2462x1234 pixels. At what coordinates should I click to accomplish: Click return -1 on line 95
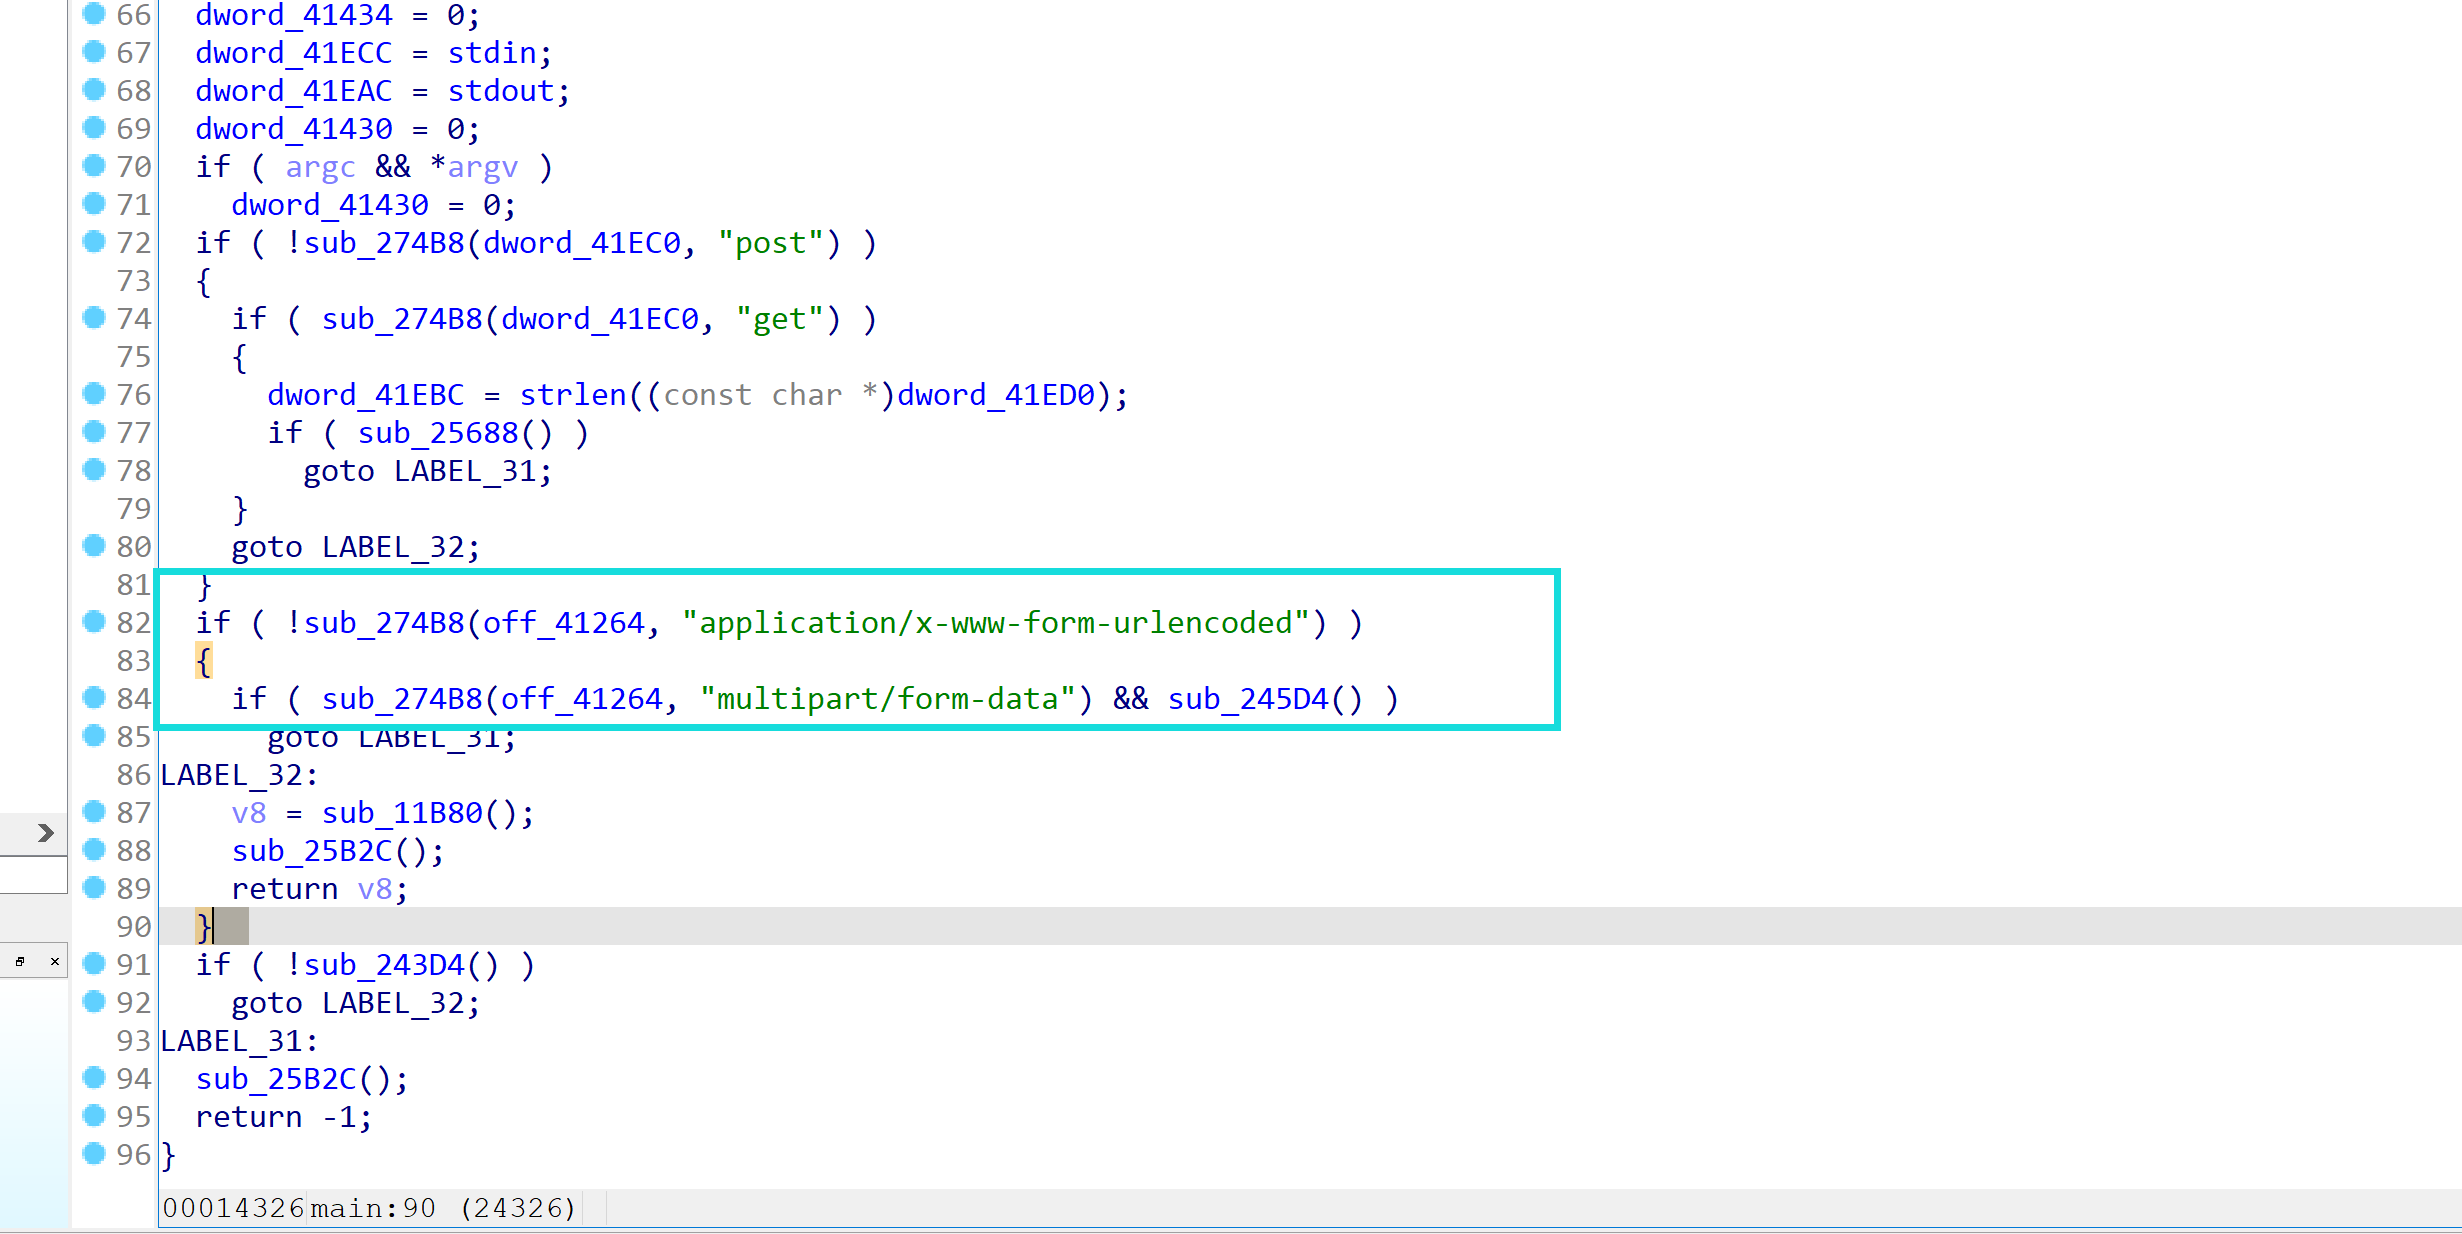pos(284,1117)
